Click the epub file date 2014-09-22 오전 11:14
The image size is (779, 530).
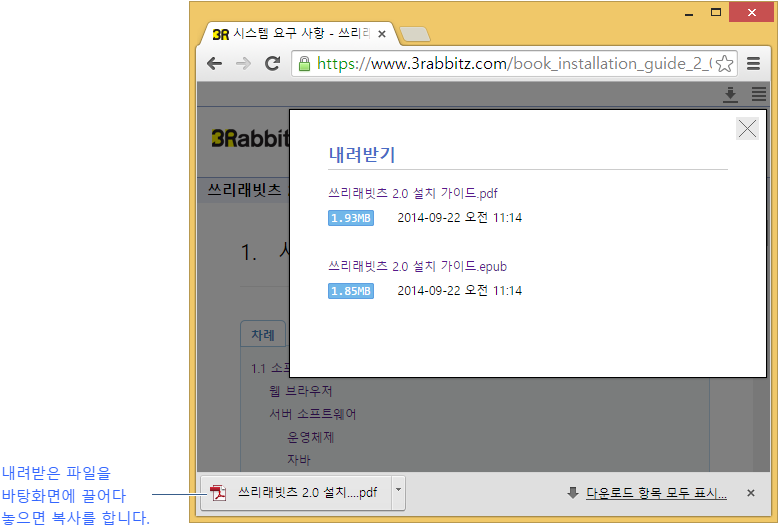pos(460,291)
